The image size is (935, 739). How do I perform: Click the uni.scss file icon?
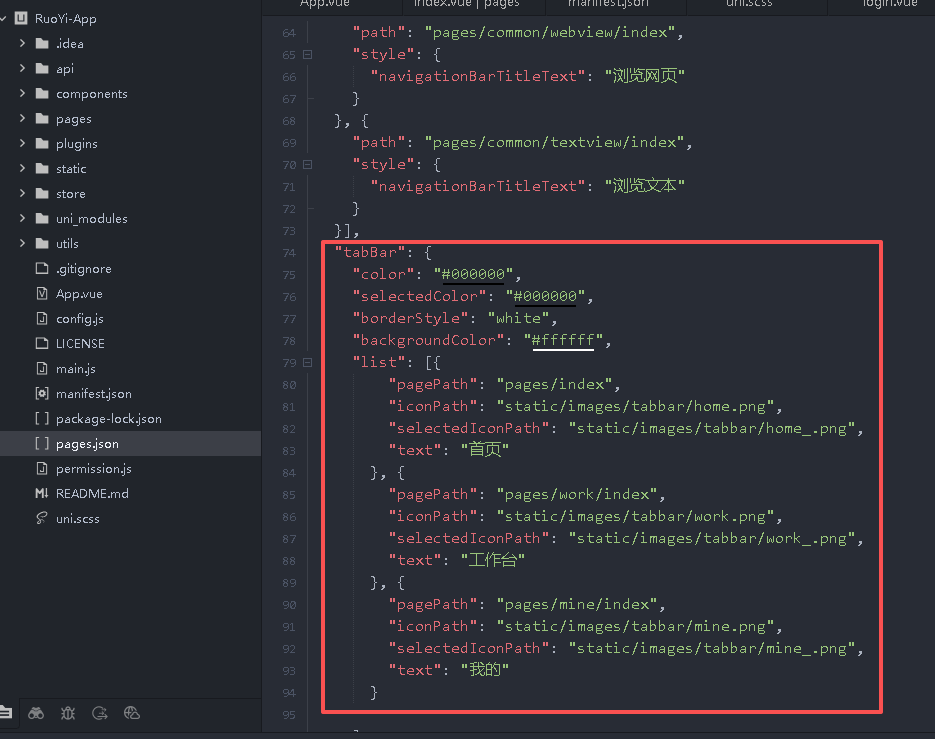41,518
